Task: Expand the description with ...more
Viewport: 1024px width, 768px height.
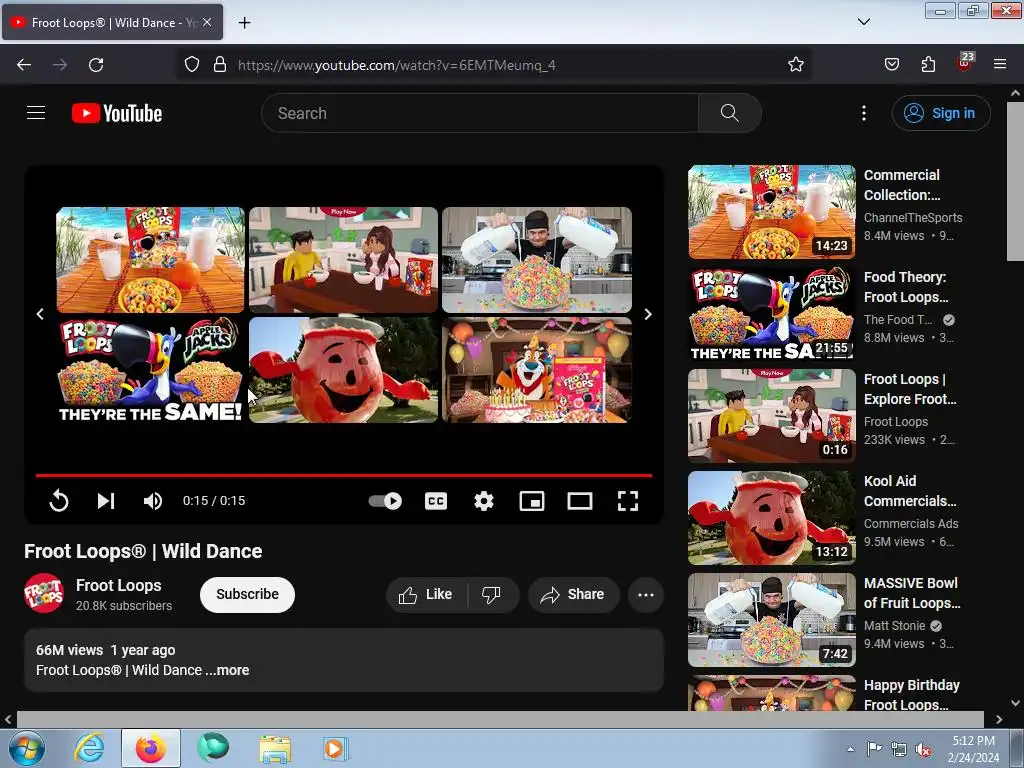Action: 227,670
